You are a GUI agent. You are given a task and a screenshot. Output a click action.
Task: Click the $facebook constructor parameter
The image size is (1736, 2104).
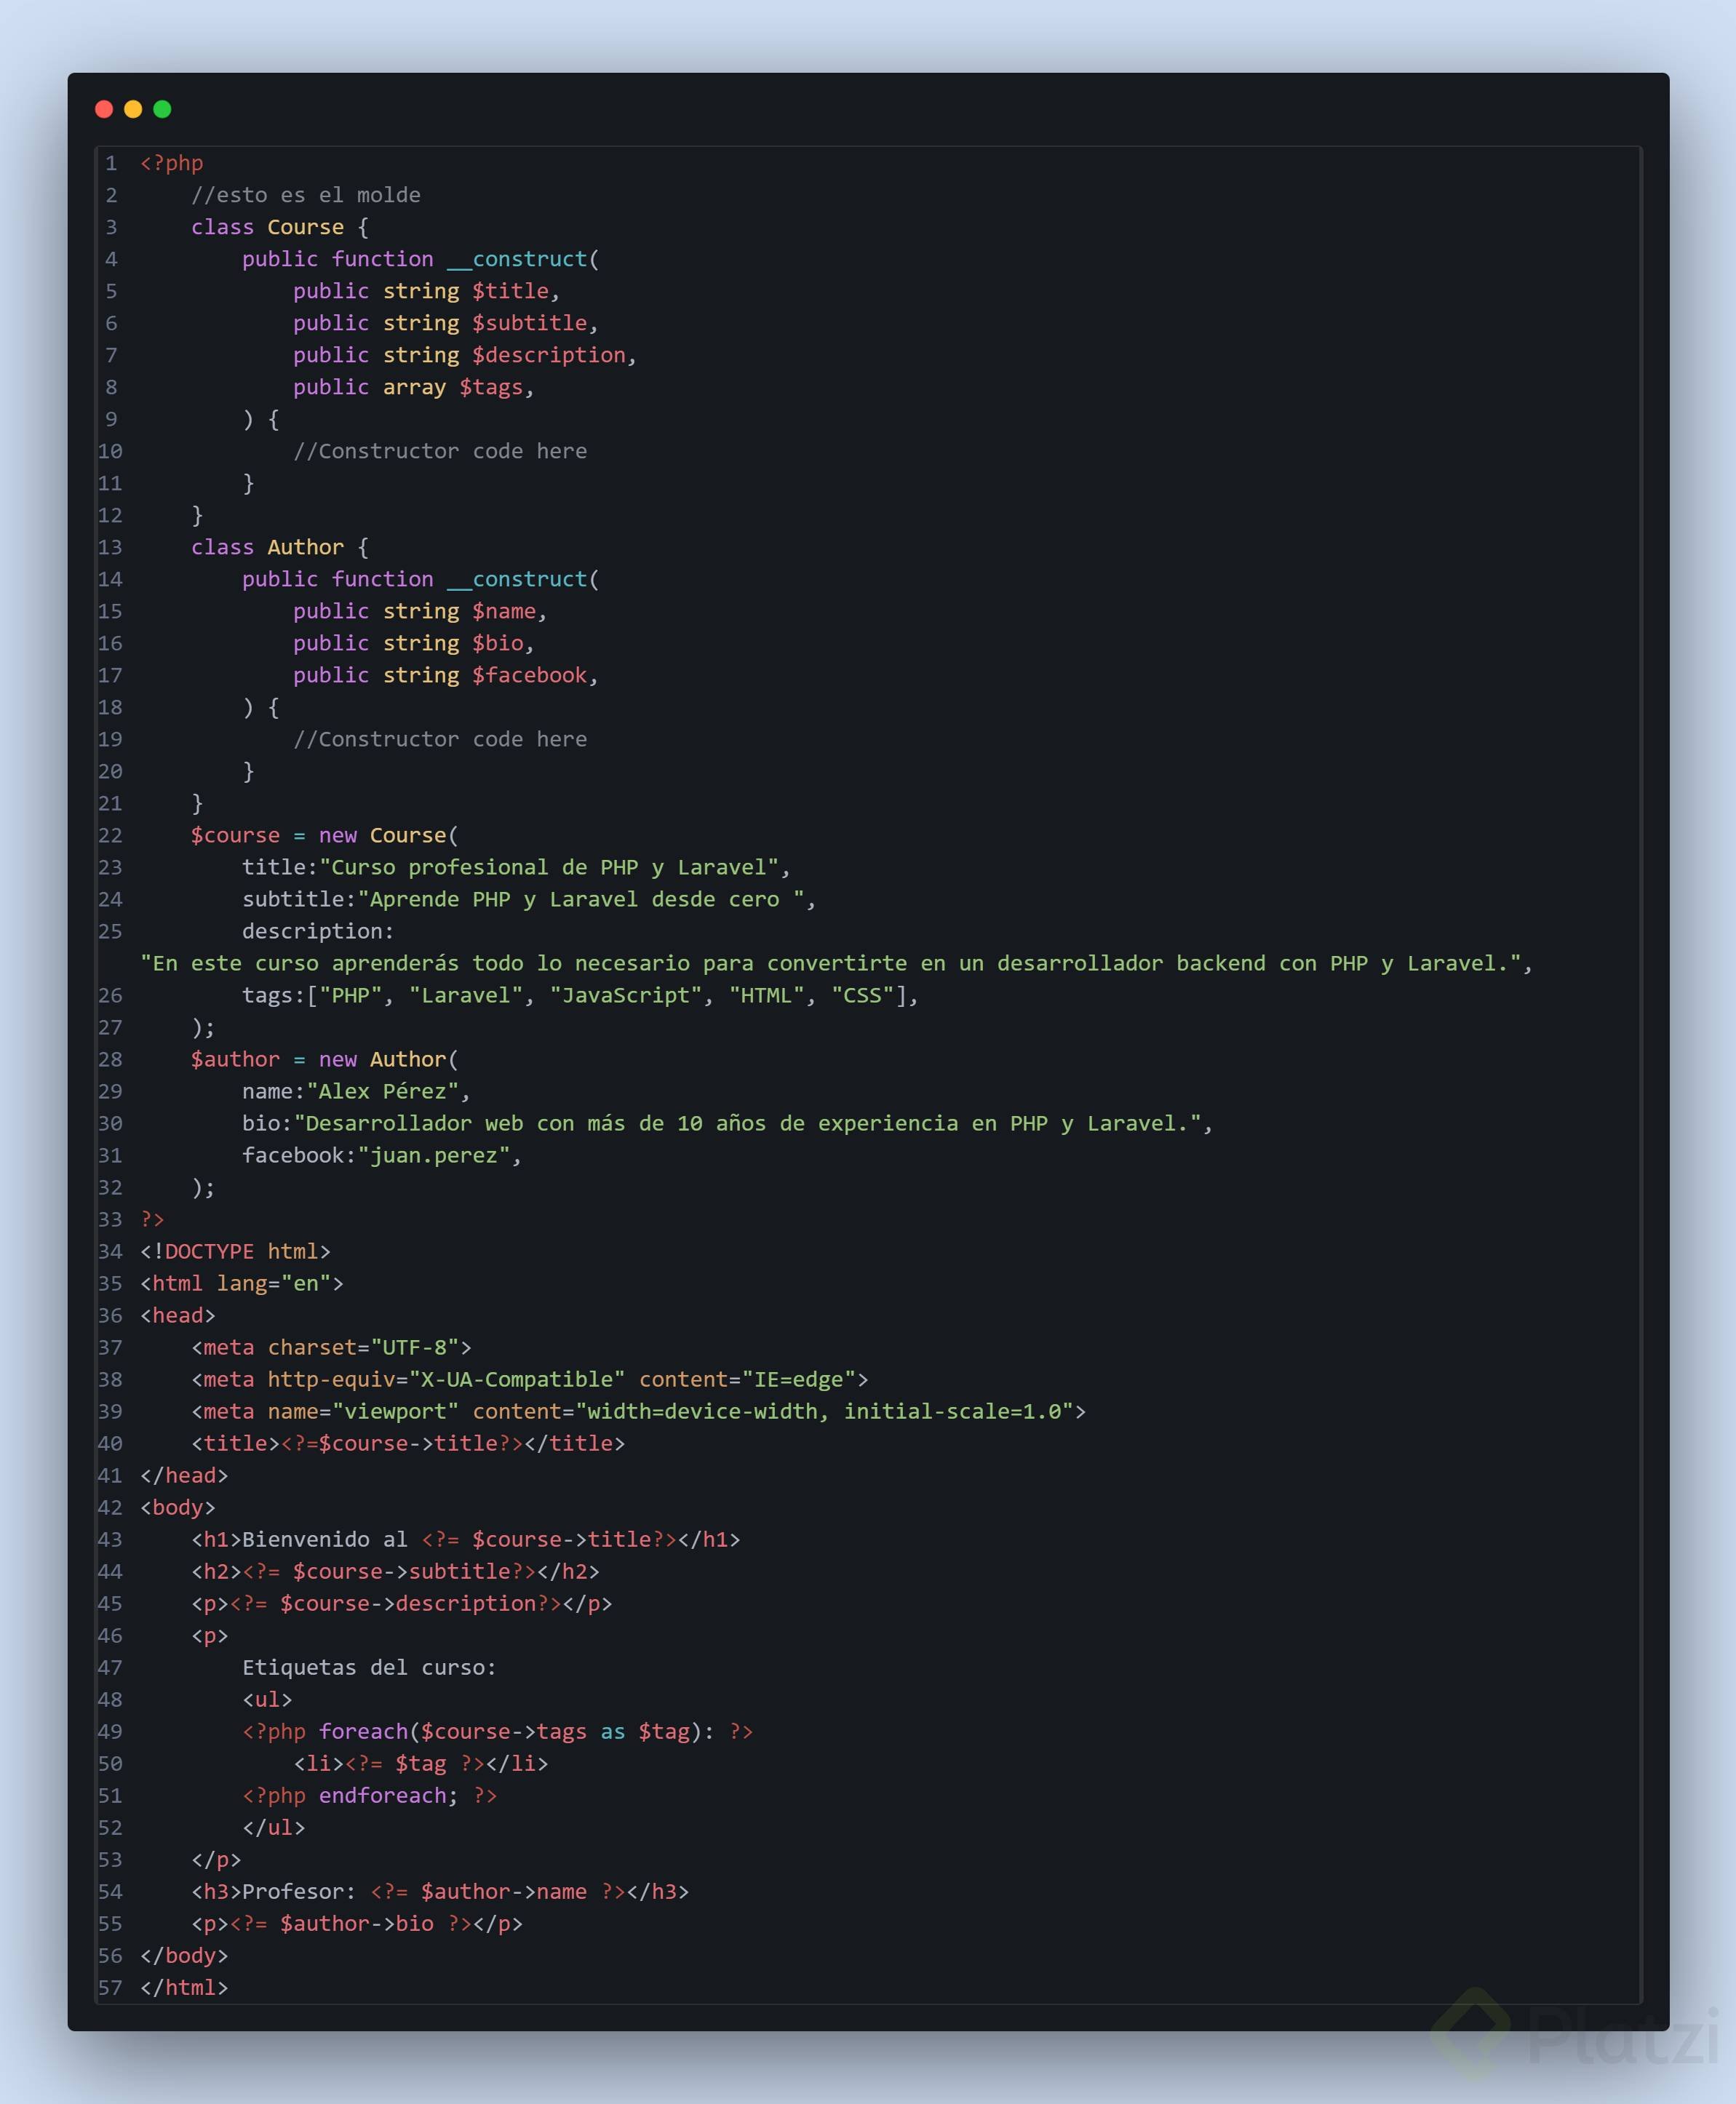529,675
